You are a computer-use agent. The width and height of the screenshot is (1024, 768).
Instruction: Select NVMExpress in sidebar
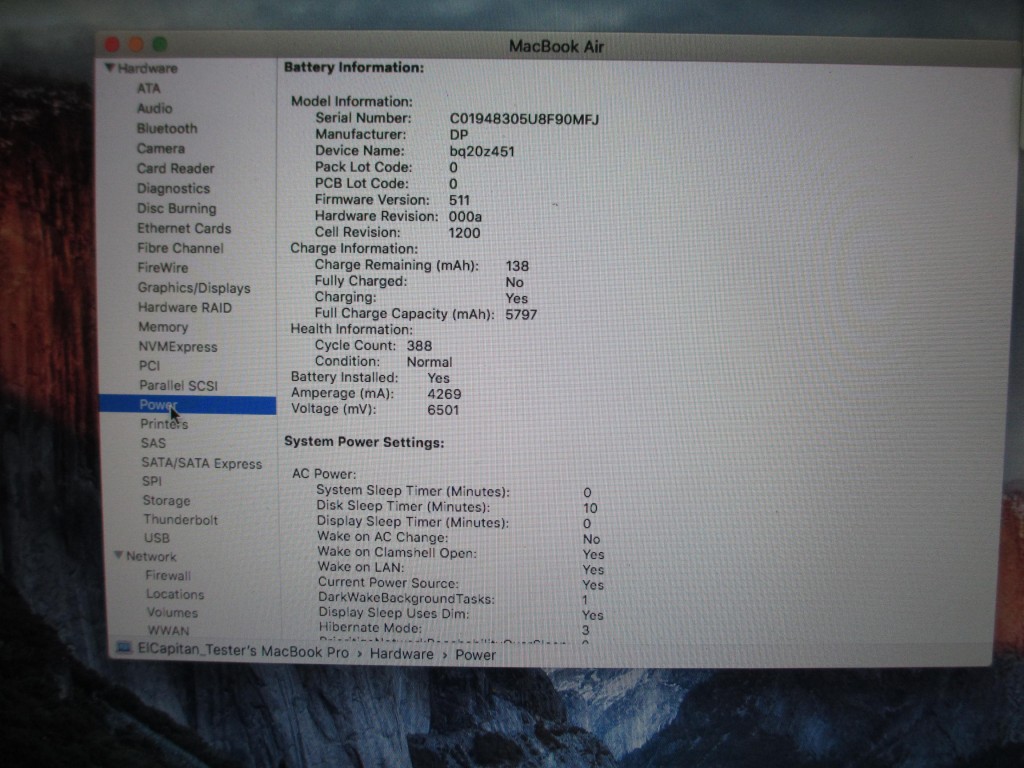click(178, 347)
